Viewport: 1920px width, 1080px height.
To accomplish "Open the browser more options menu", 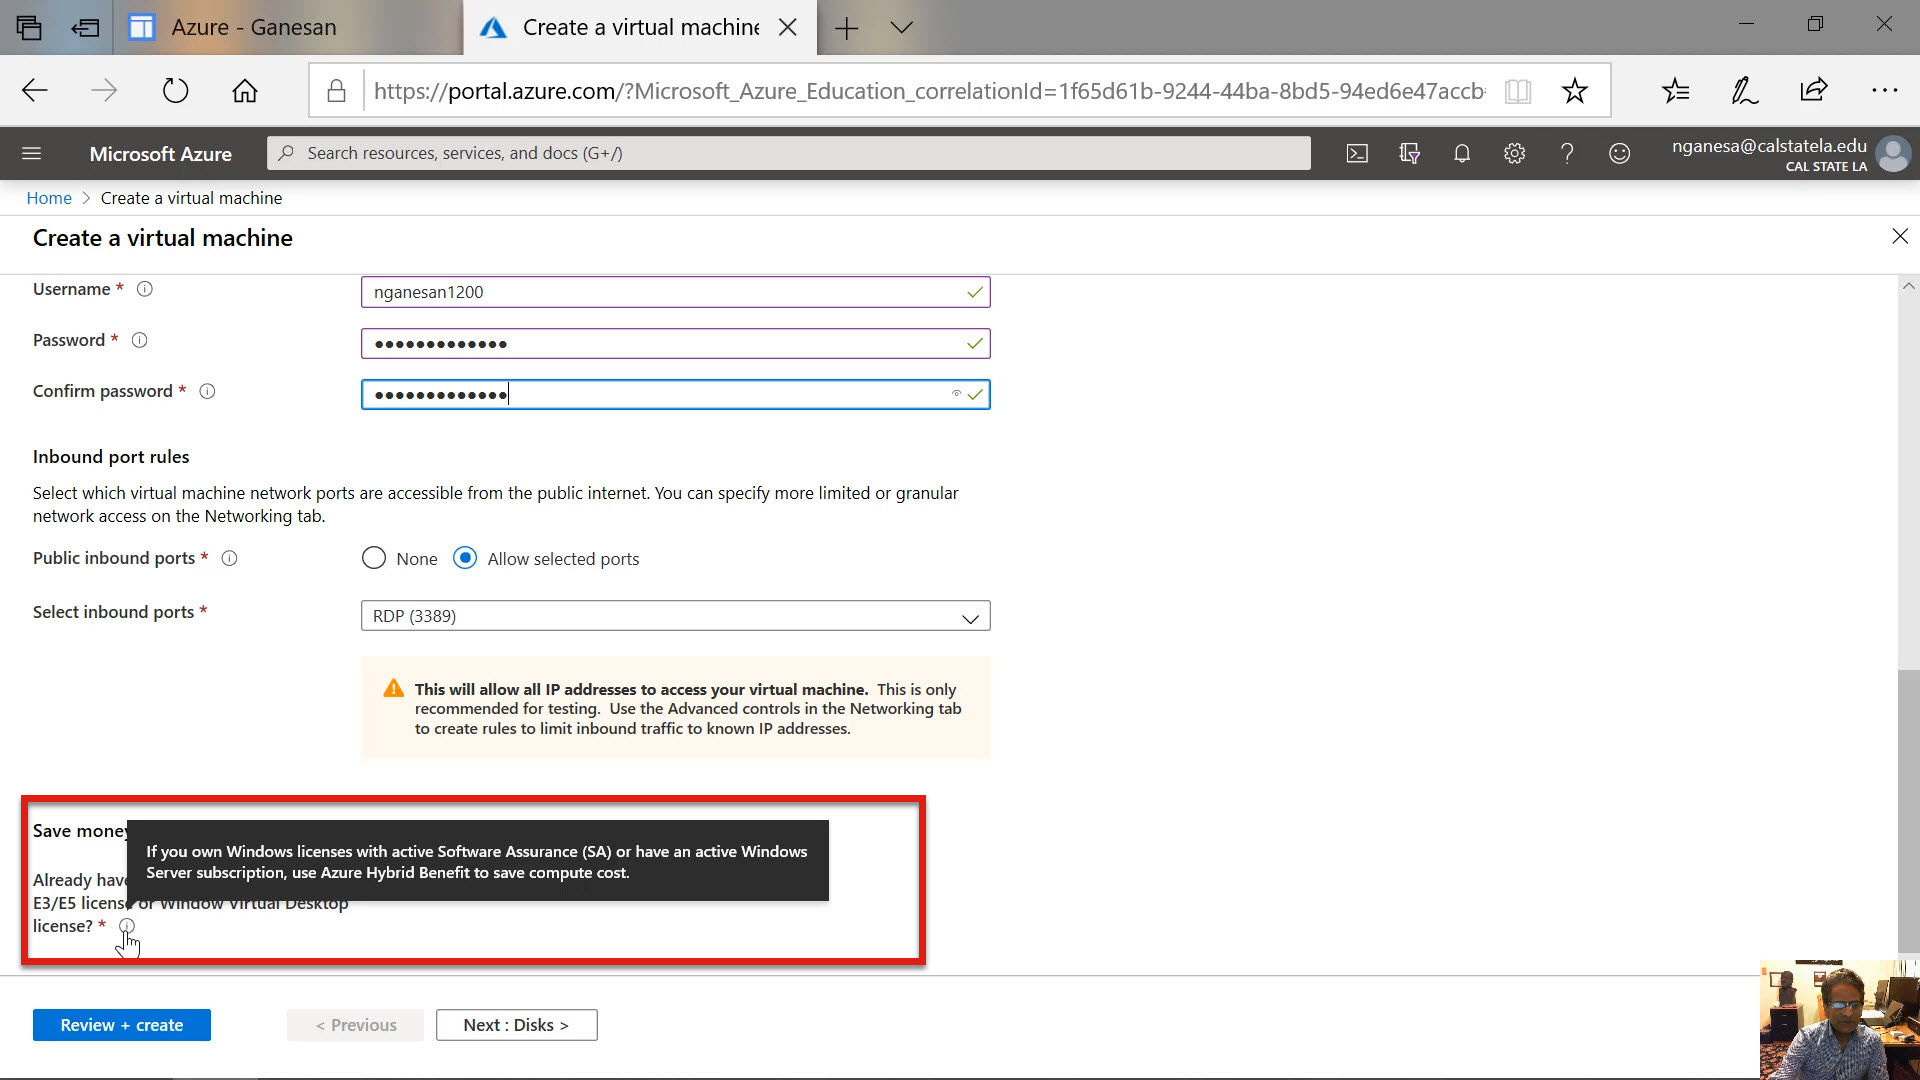I will pos(1884,91).
